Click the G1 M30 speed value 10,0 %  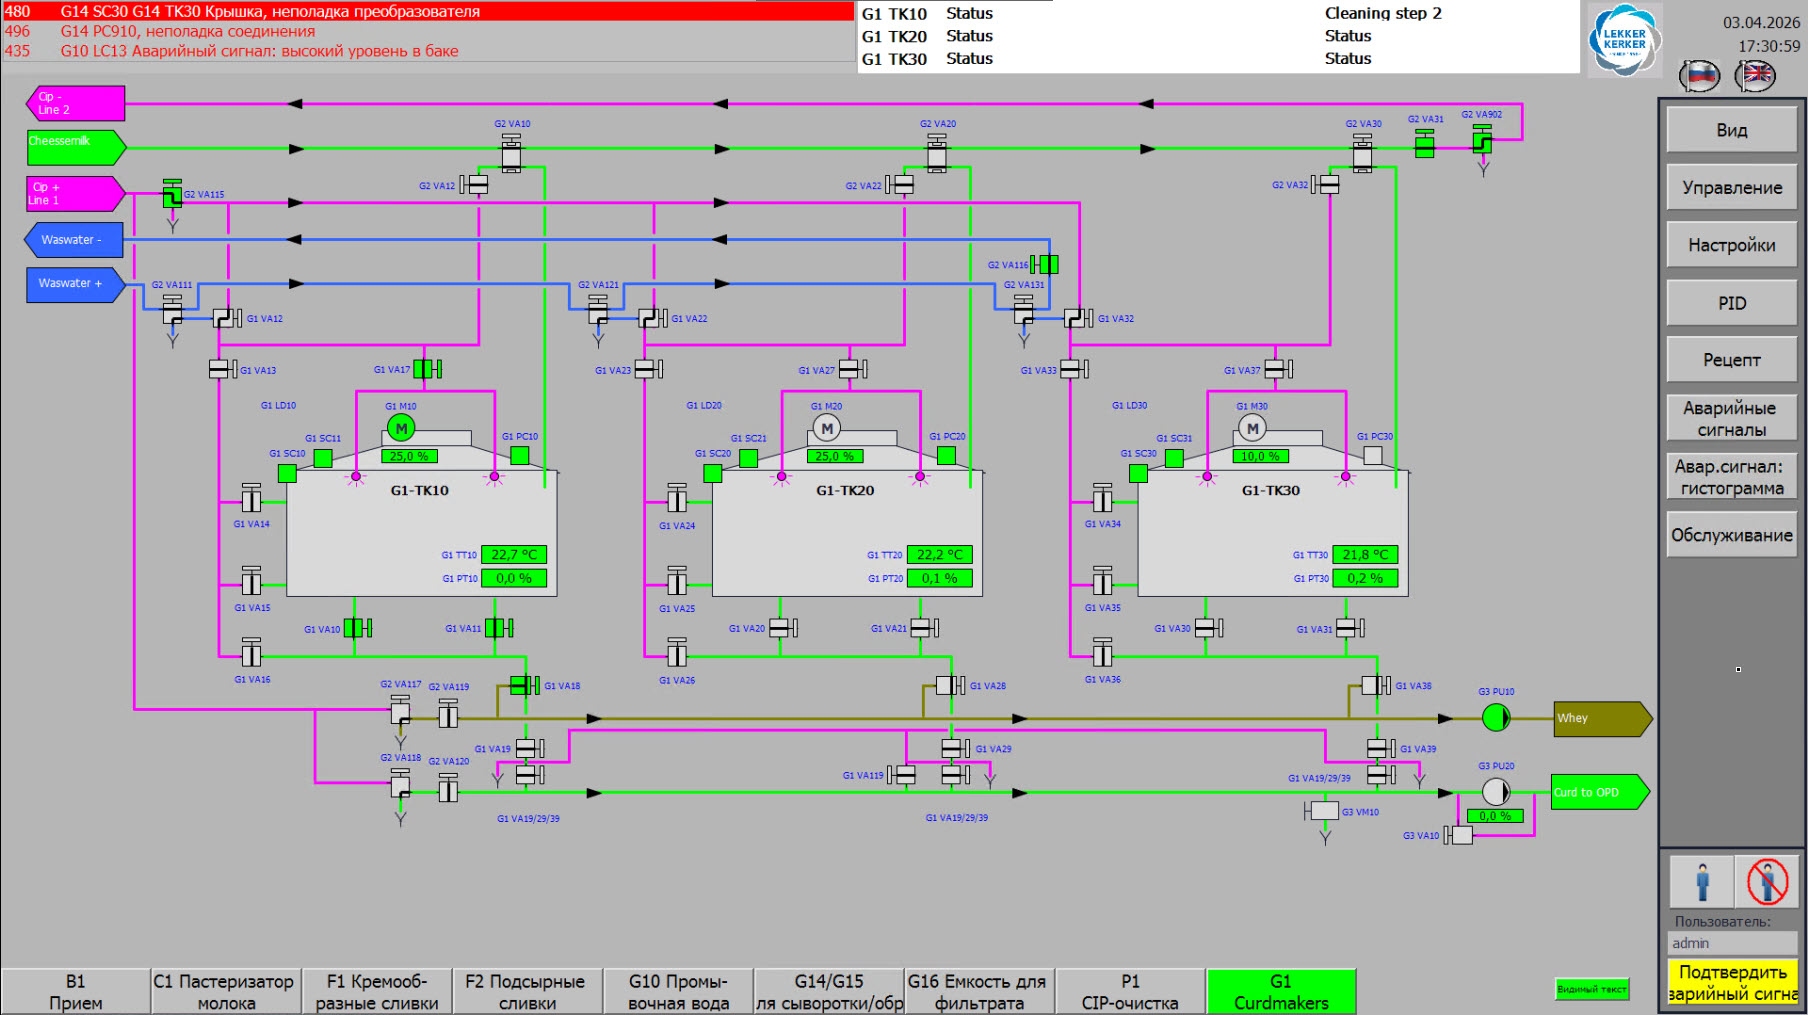tap(1260, 456)
